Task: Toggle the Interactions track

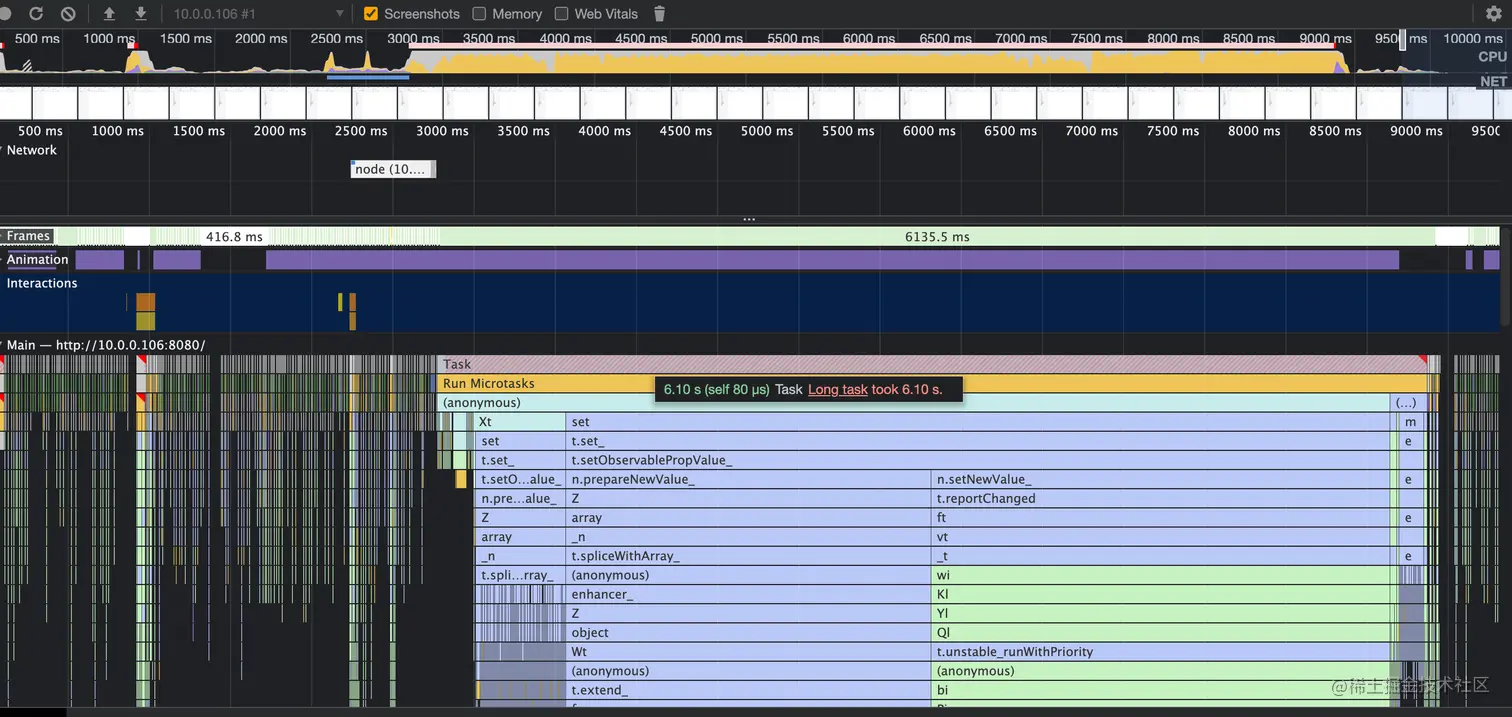Action: tap(41, 283)
